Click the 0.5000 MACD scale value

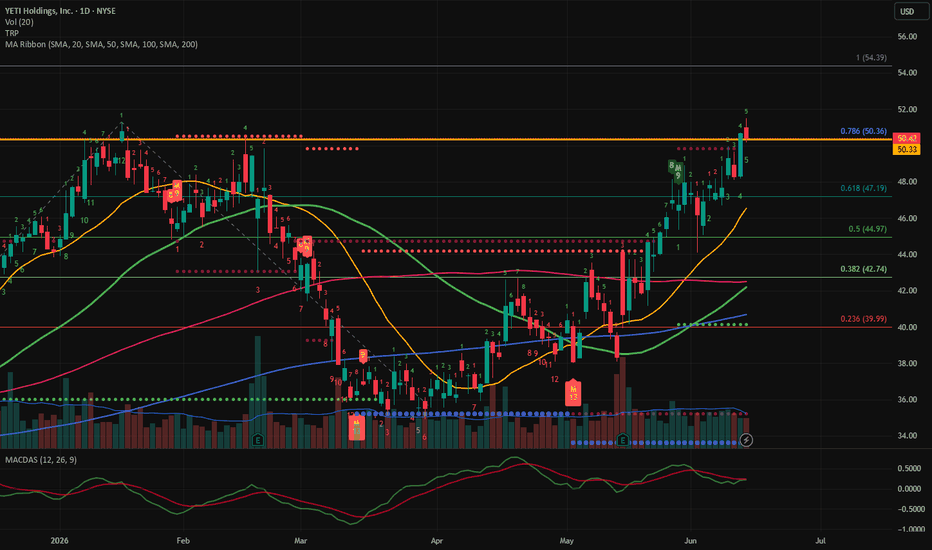(x=911, y=469)
